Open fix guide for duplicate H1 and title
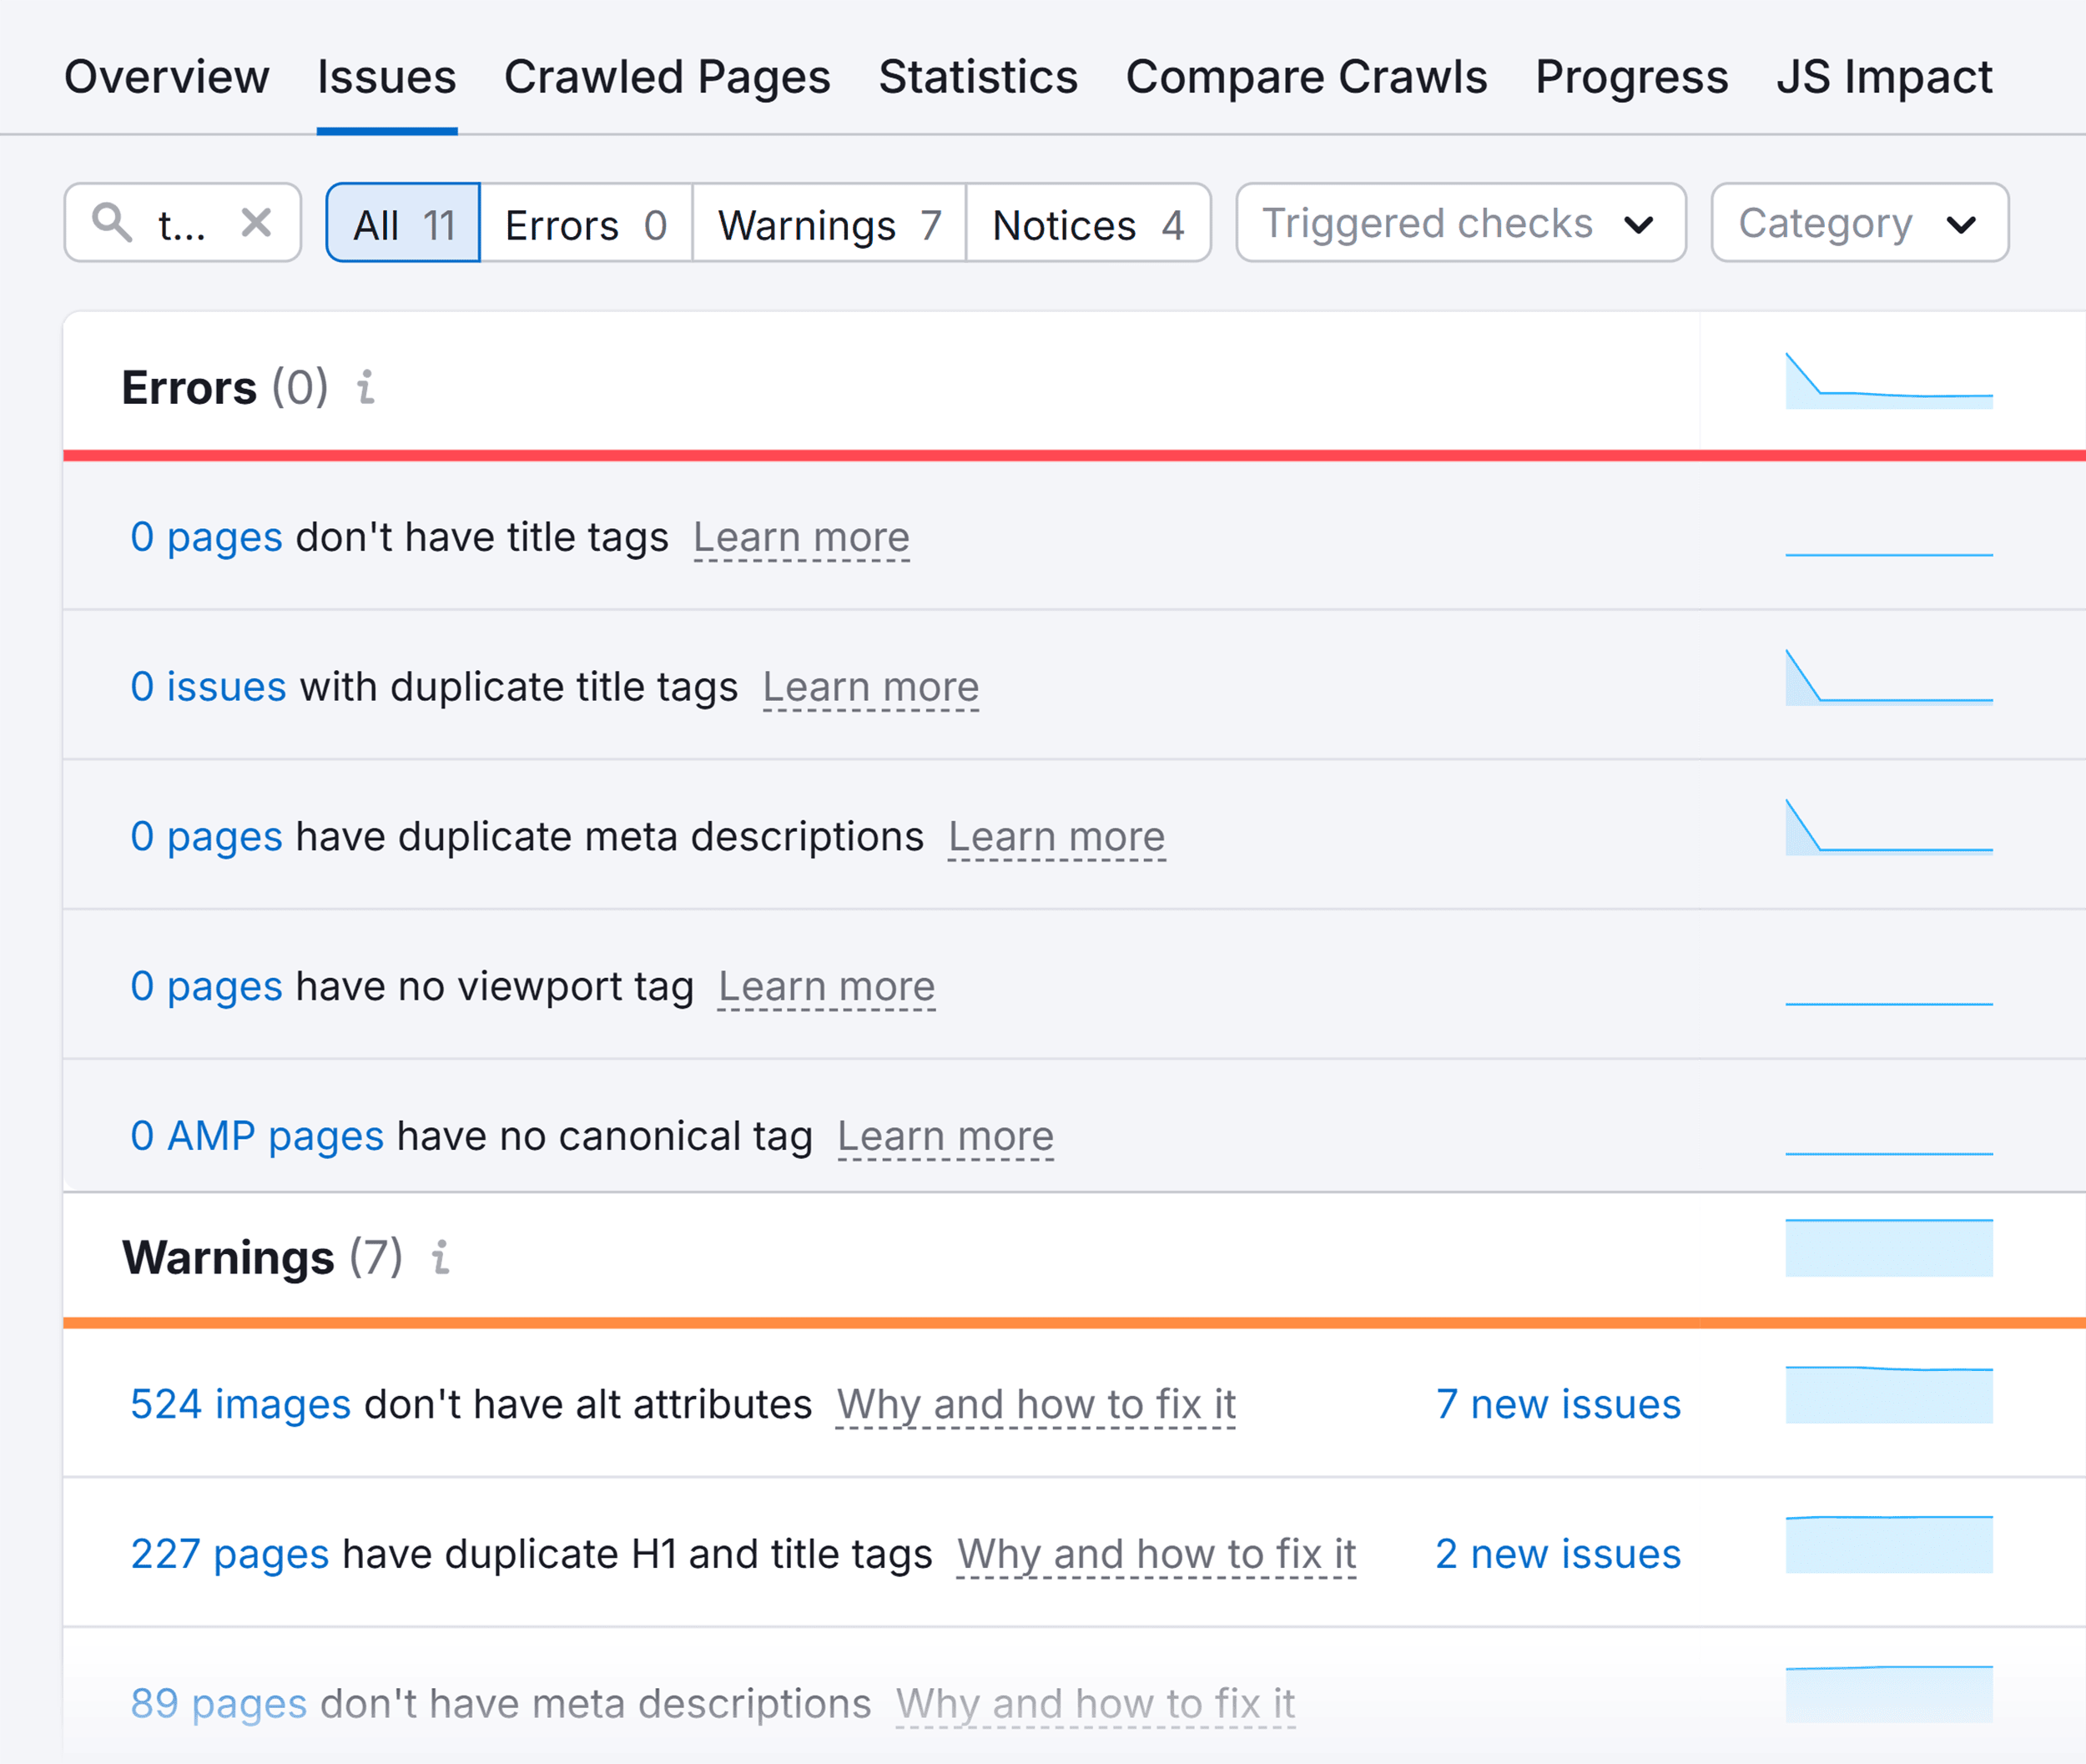Image resolution: width=2086 pixels, height=1764 pixels. tap(1157, 1555)
